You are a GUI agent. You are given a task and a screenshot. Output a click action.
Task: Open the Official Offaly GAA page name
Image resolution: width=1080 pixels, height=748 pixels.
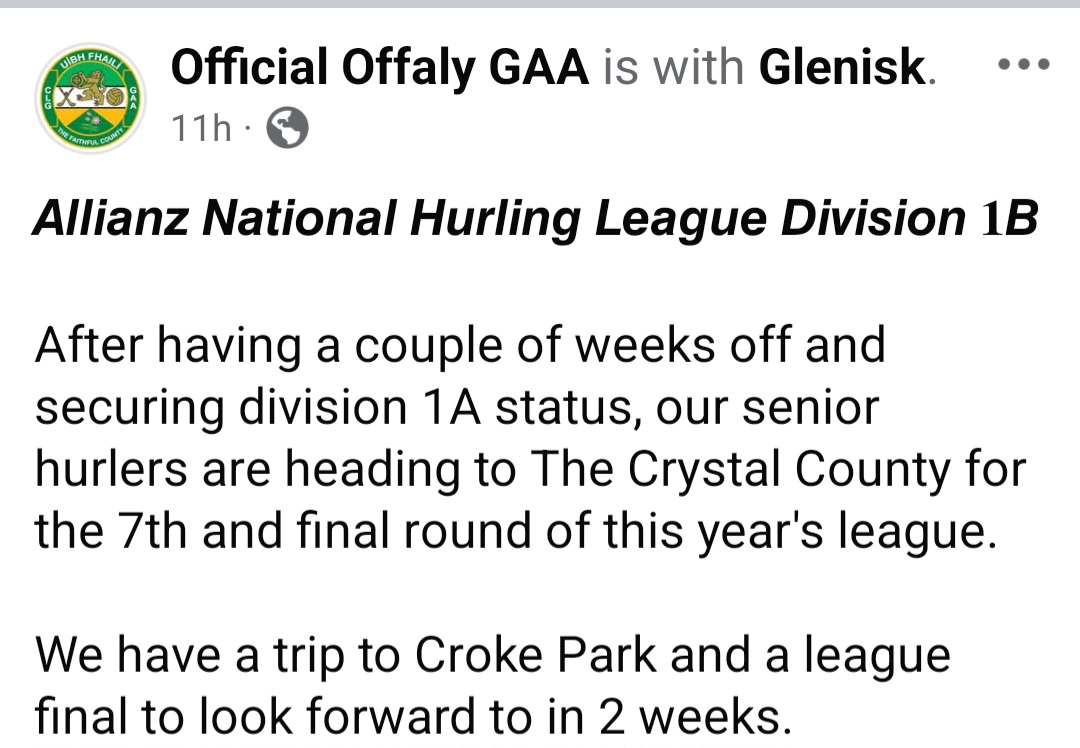[380, 68]
